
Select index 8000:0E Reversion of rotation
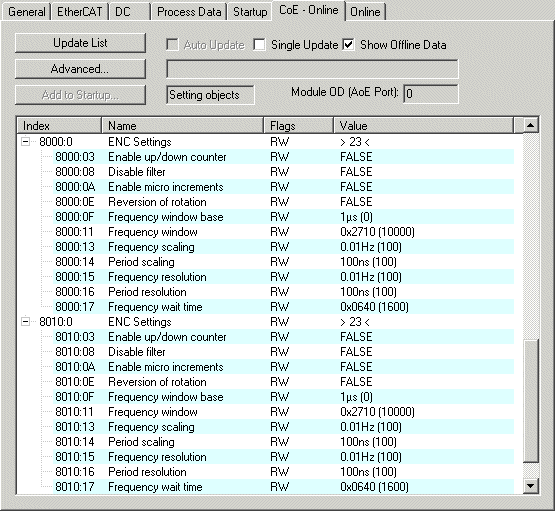tap(265, 202)
